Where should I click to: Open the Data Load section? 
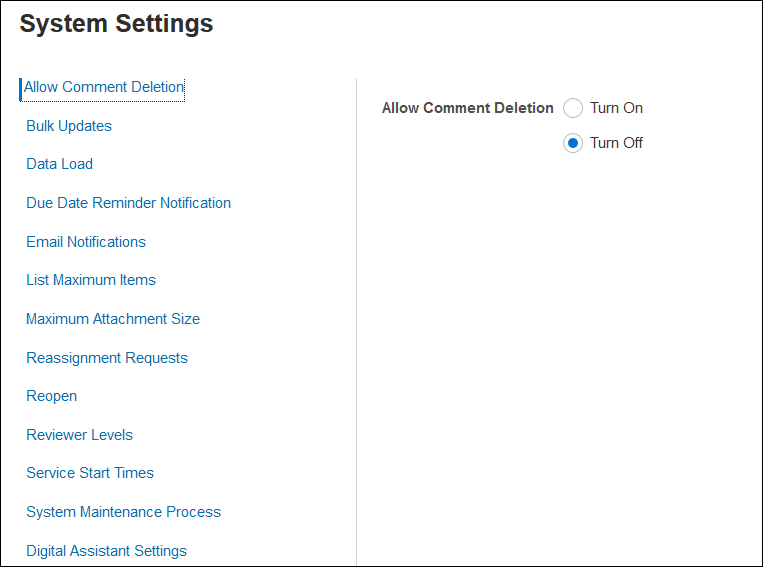[59, 164]
